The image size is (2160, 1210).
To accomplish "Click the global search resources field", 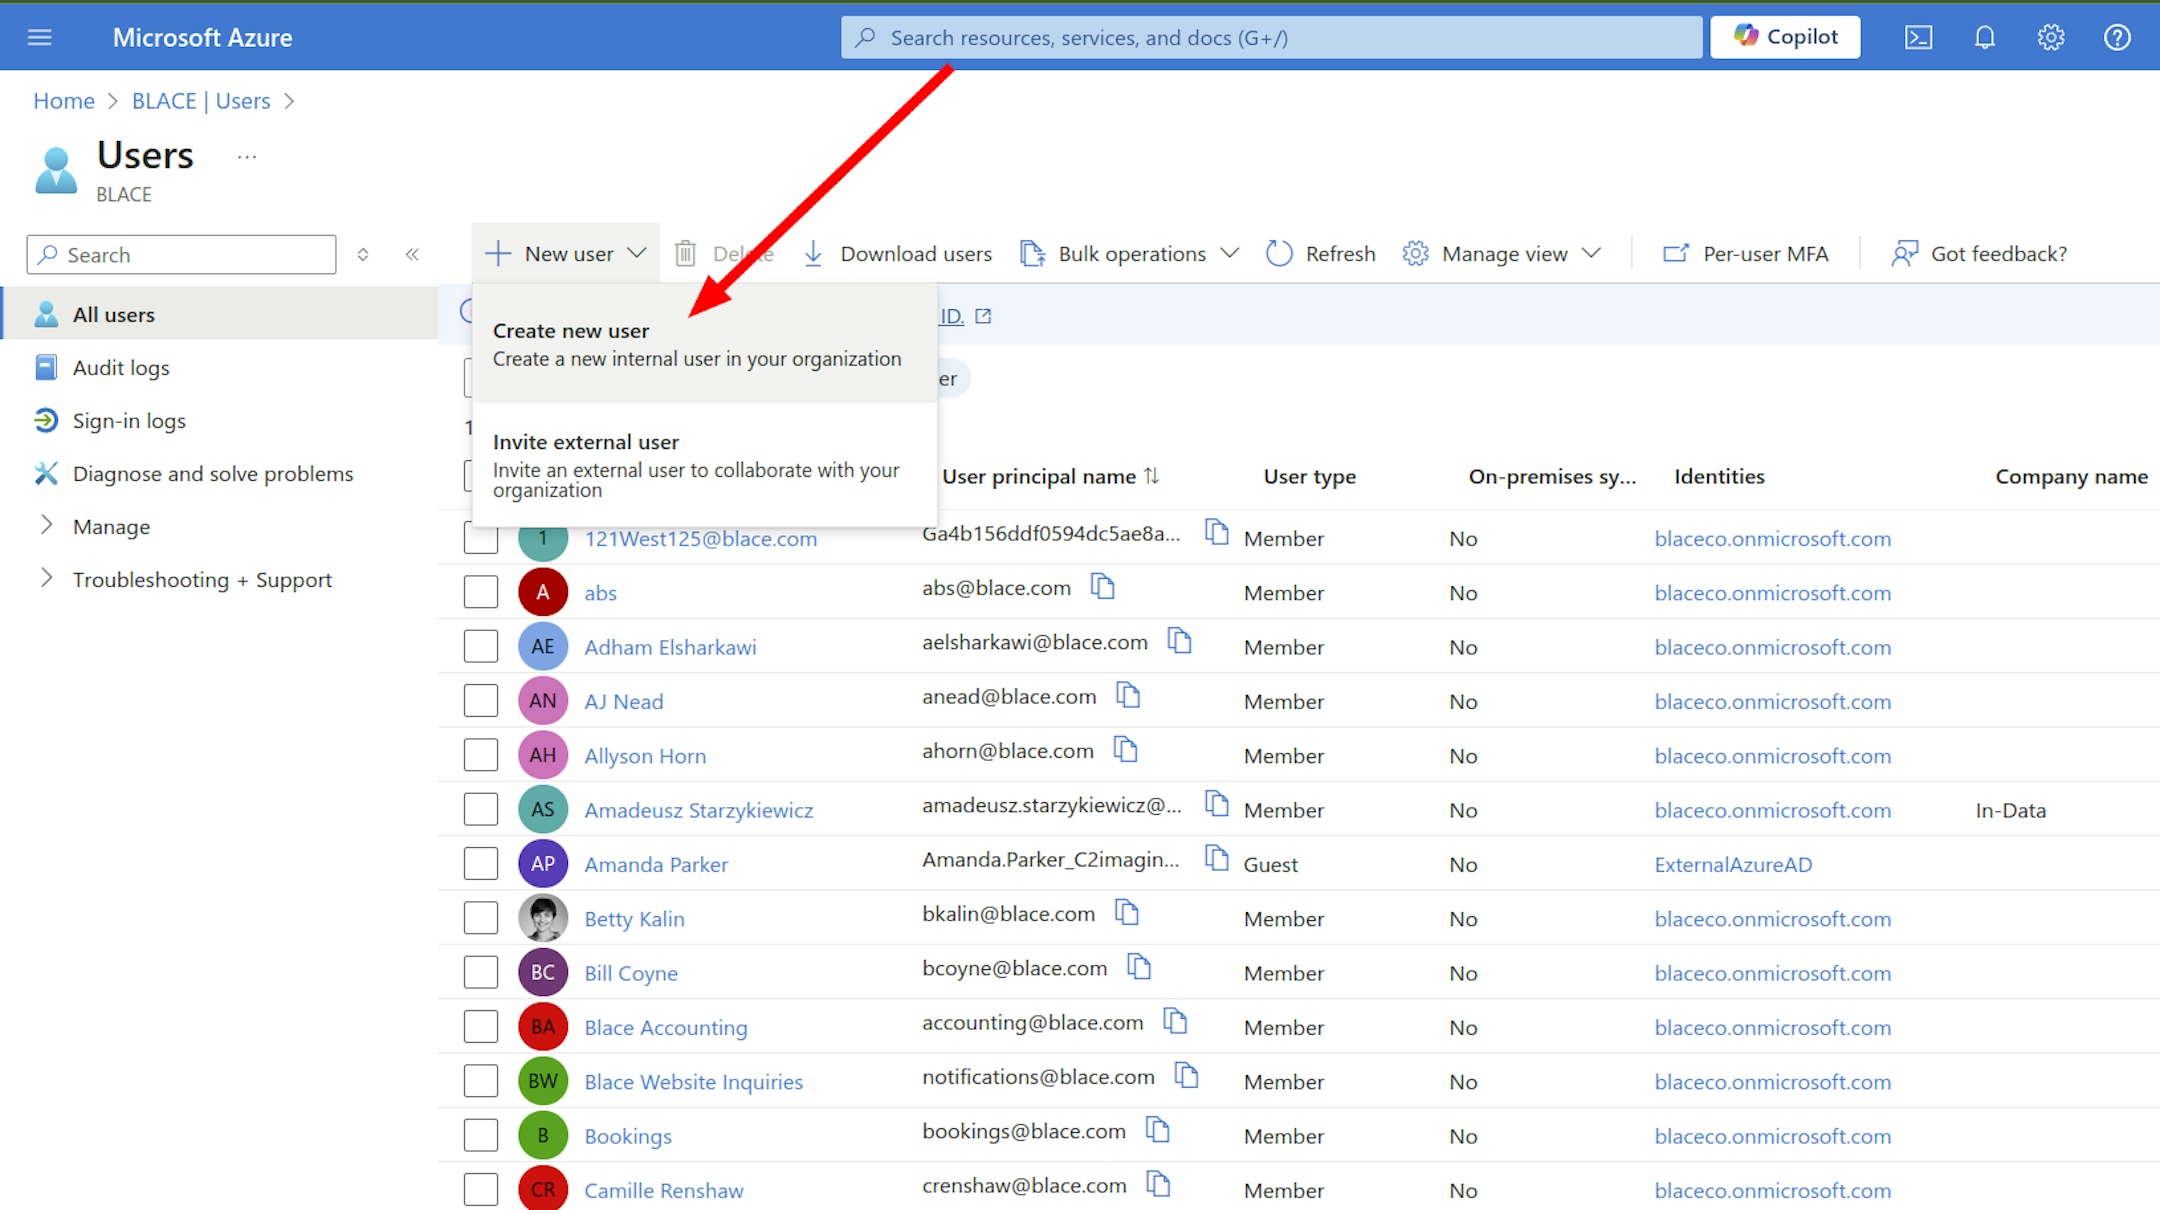I will click(x=1270, y=38).
